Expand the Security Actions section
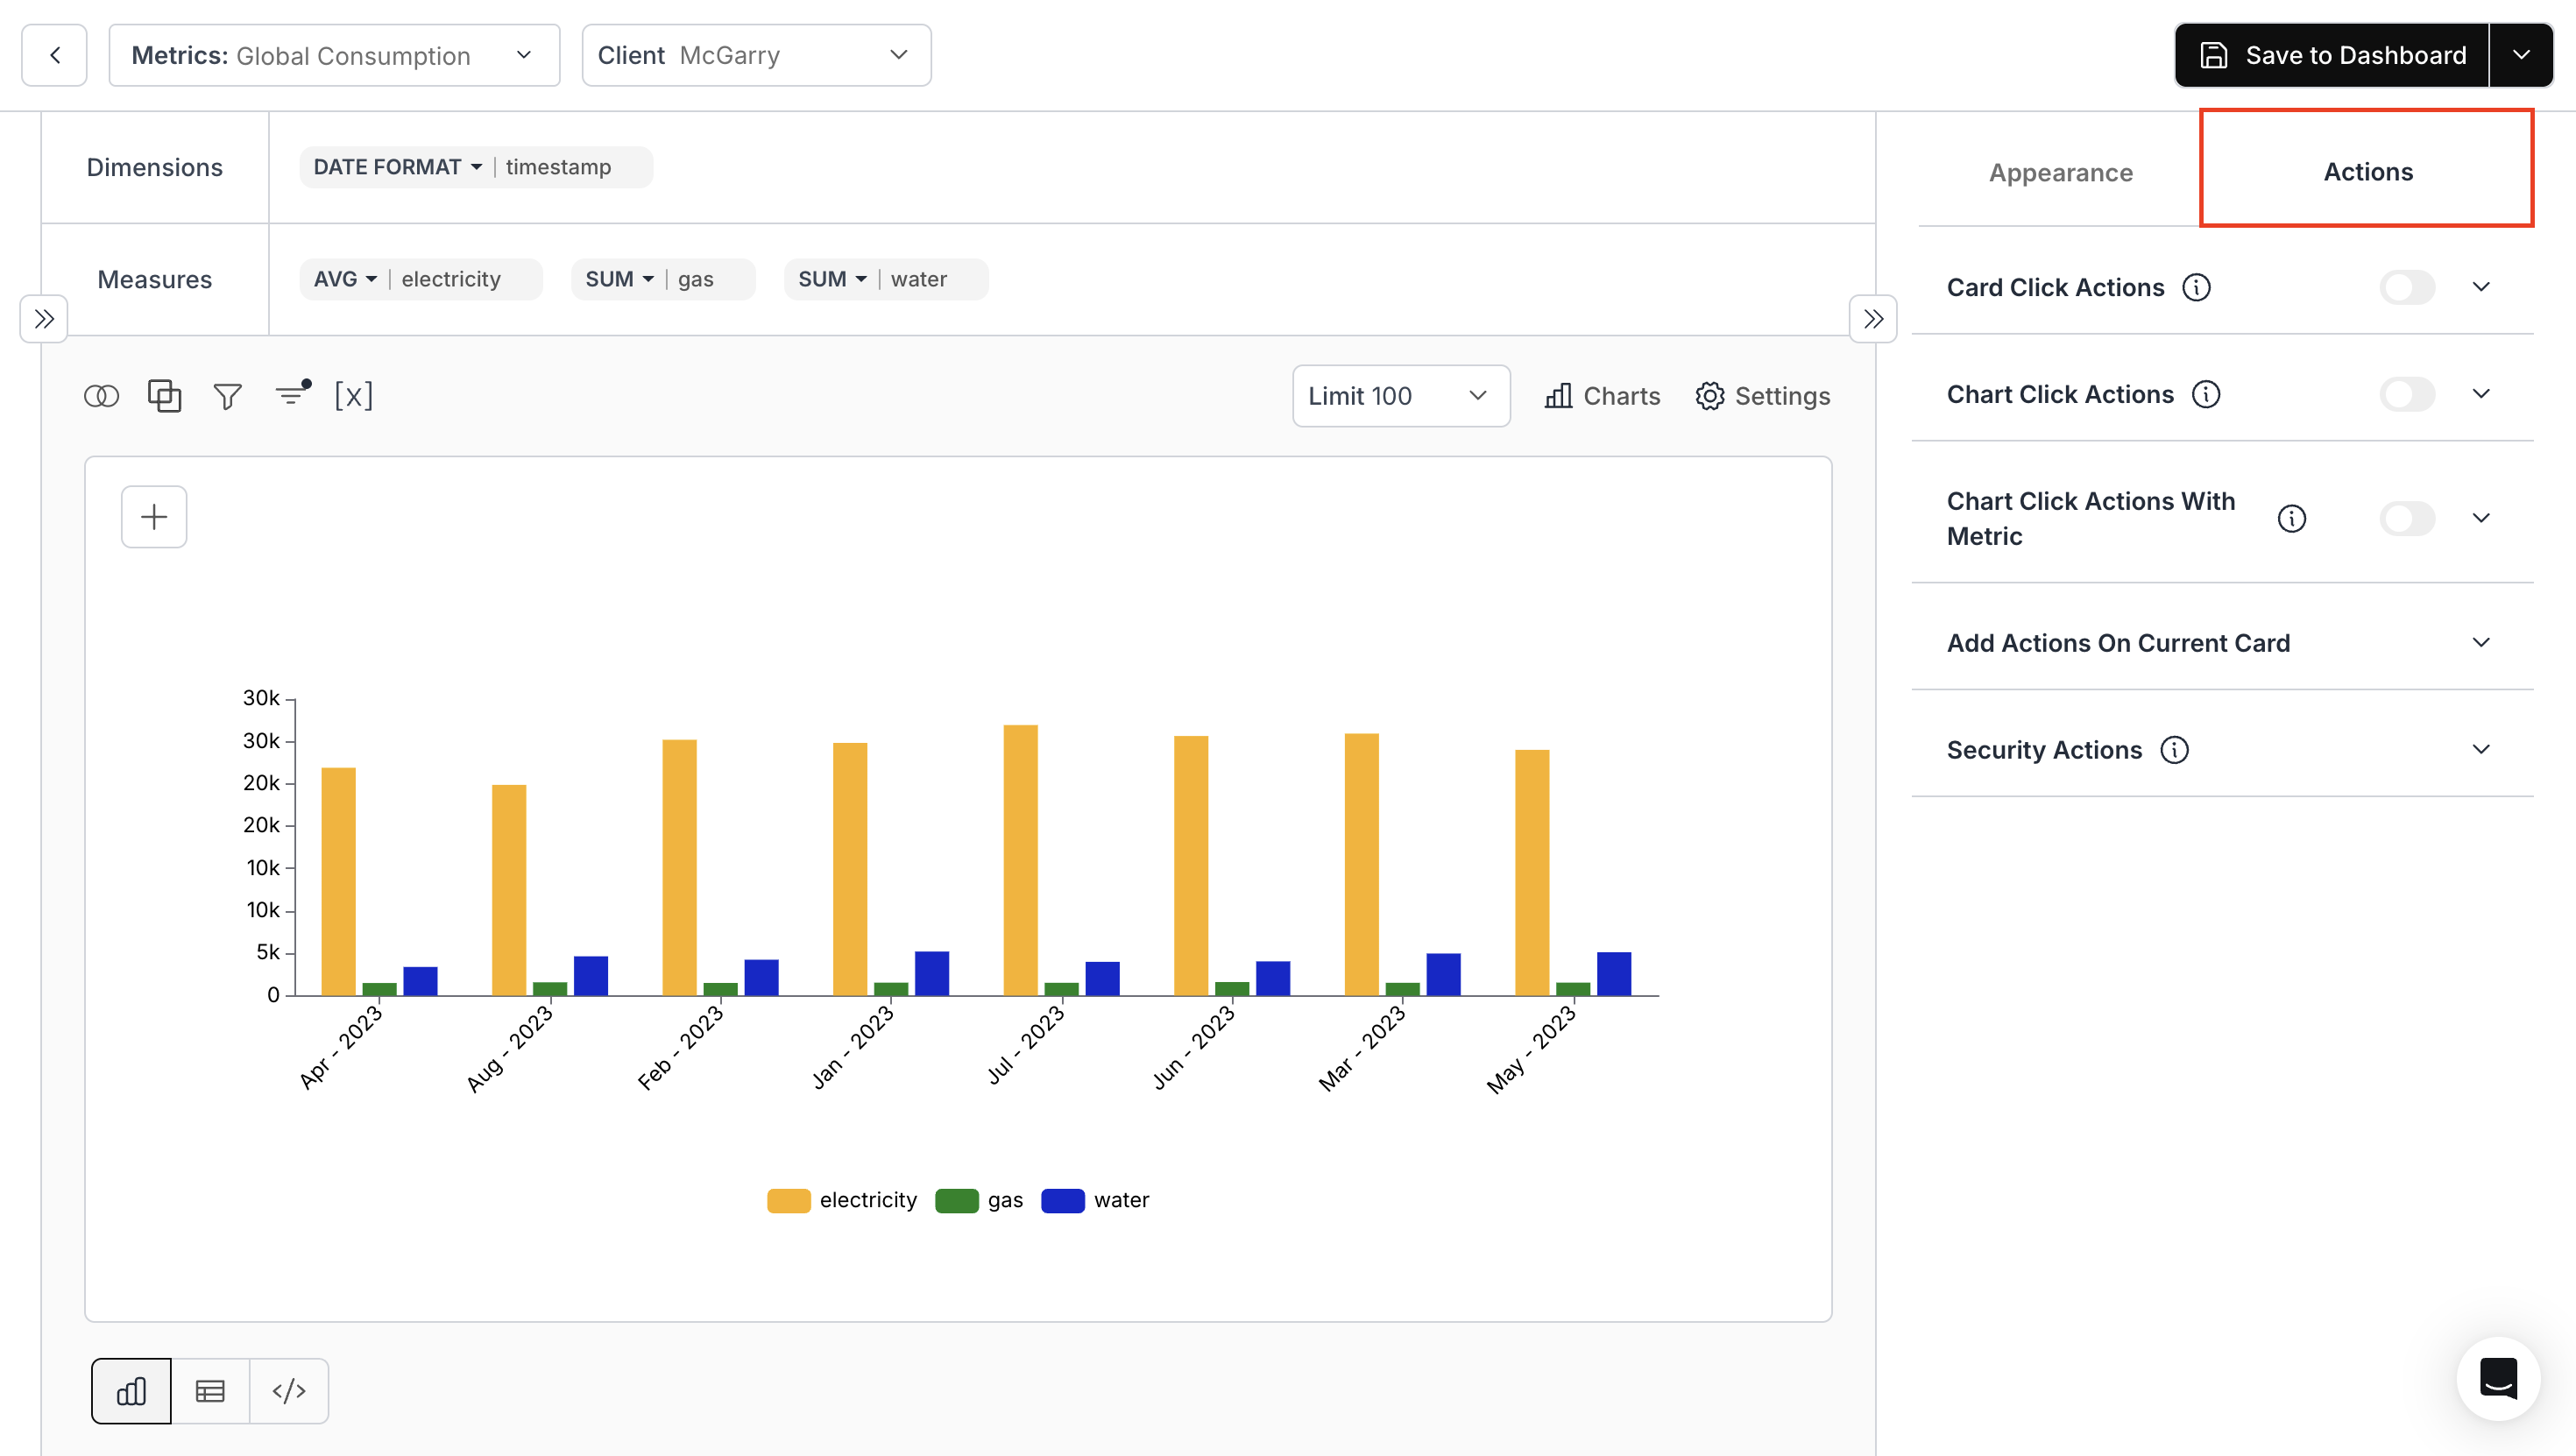Viewport: 2576px width, 1456px height. tap(2481, 749)
